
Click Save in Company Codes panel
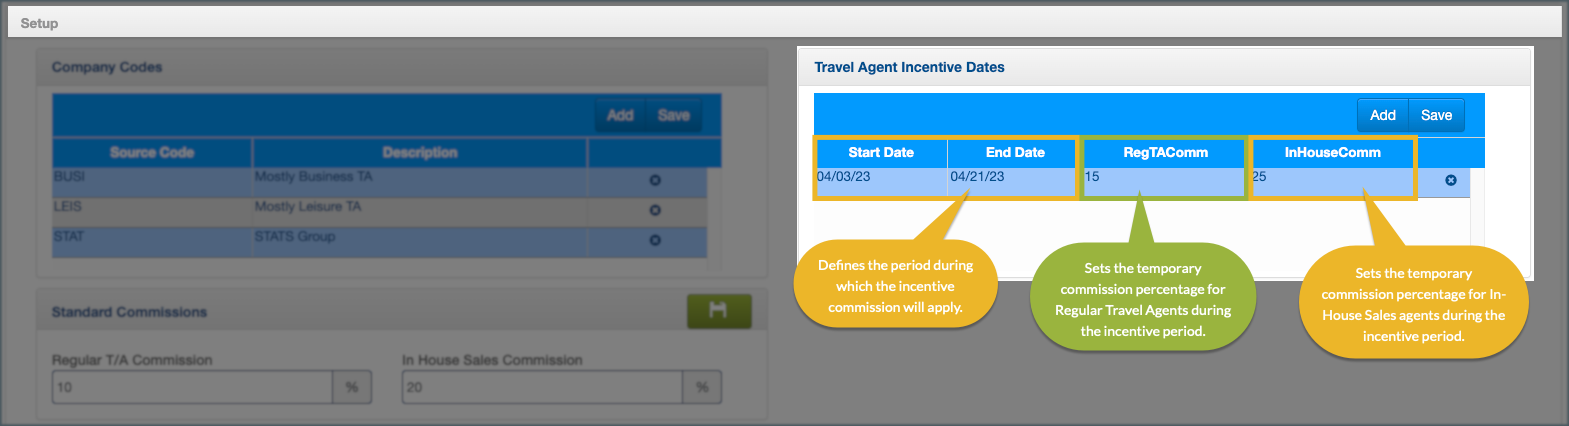[x=674, y=115]
